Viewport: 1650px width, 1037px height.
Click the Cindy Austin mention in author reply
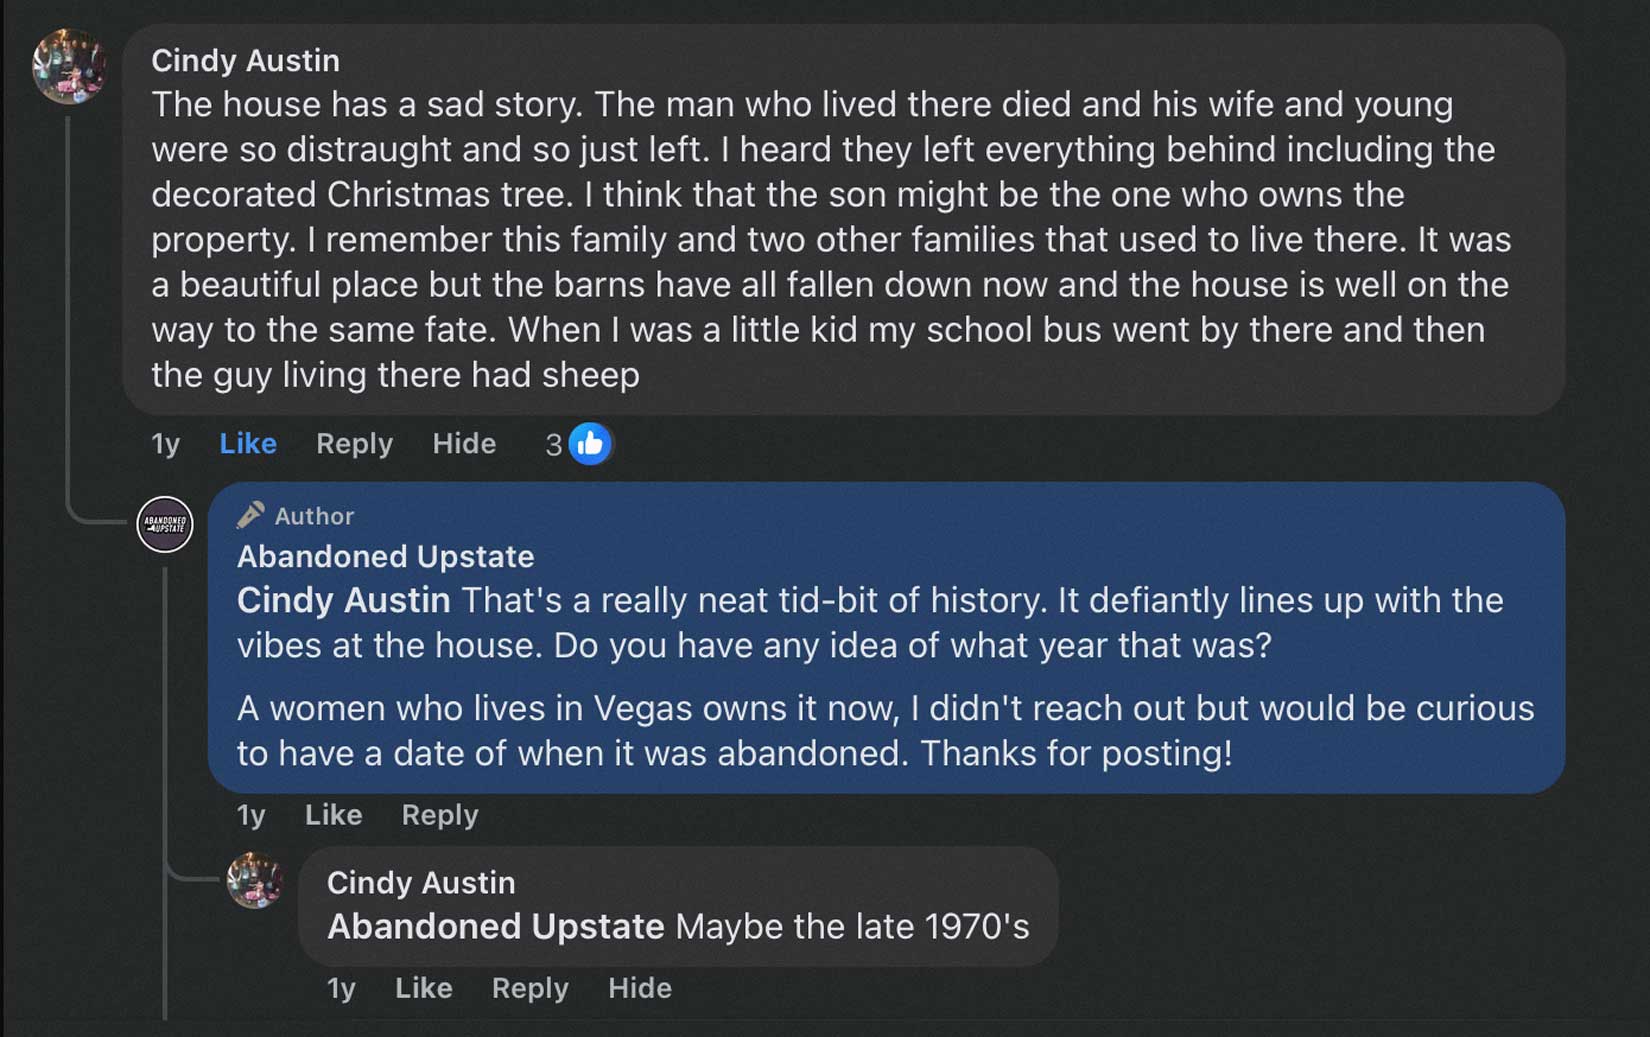pyautogui.click(x=343, y=600)
